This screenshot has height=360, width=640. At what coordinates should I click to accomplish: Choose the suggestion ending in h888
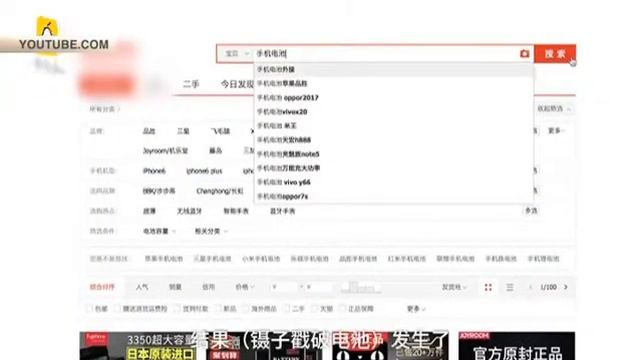pyautogui.click(x=284, y=140)
